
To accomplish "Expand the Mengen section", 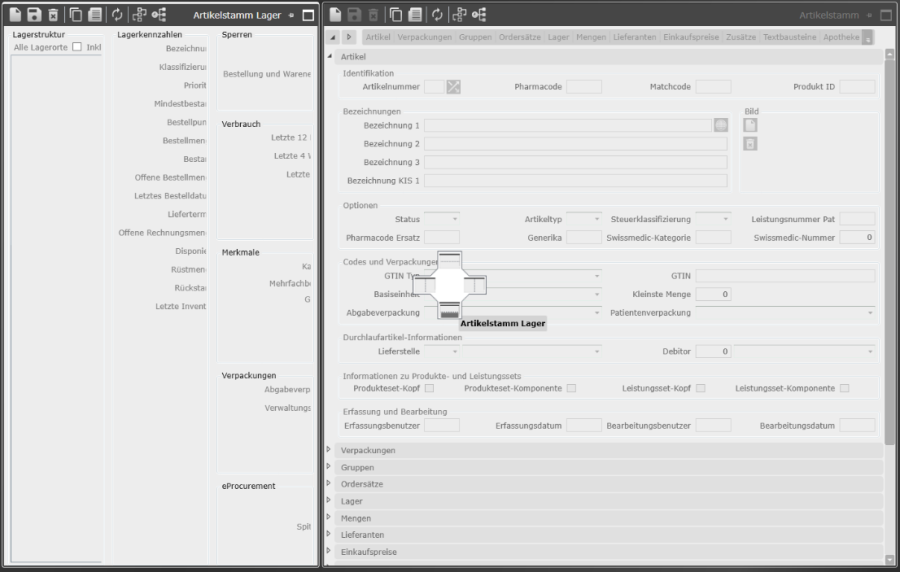I will tap(329, 517).
